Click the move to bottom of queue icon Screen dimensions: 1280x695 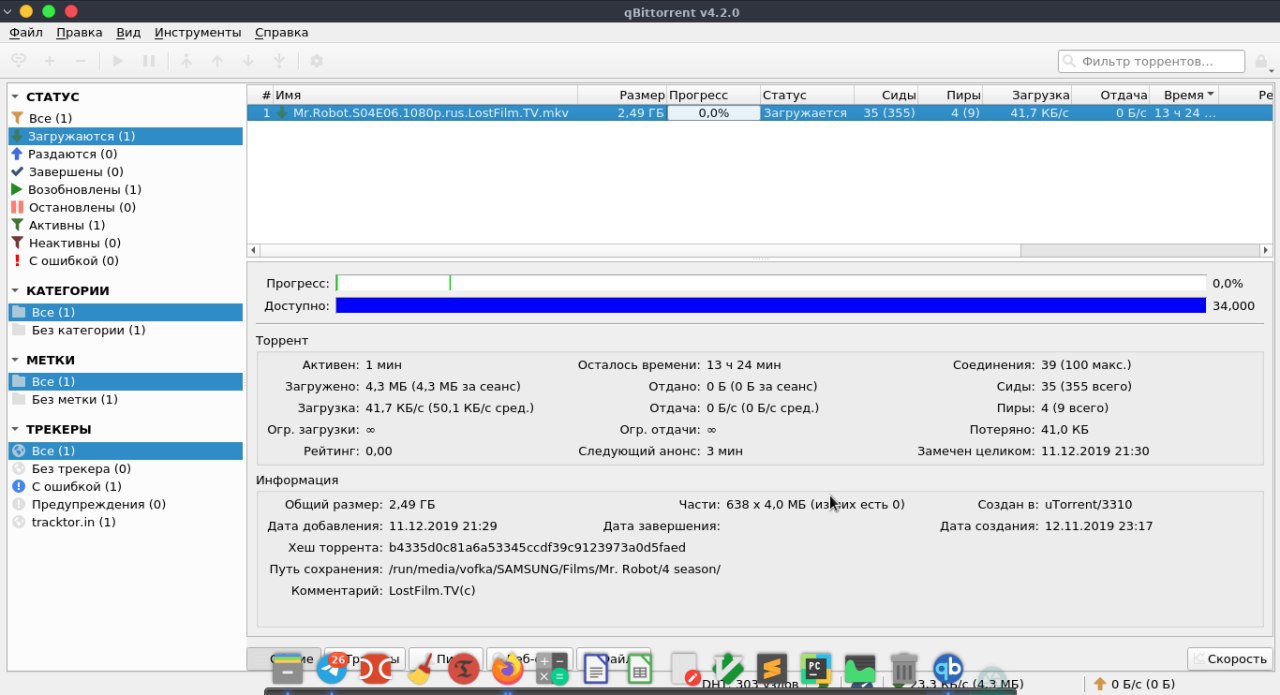coord(279,61)
